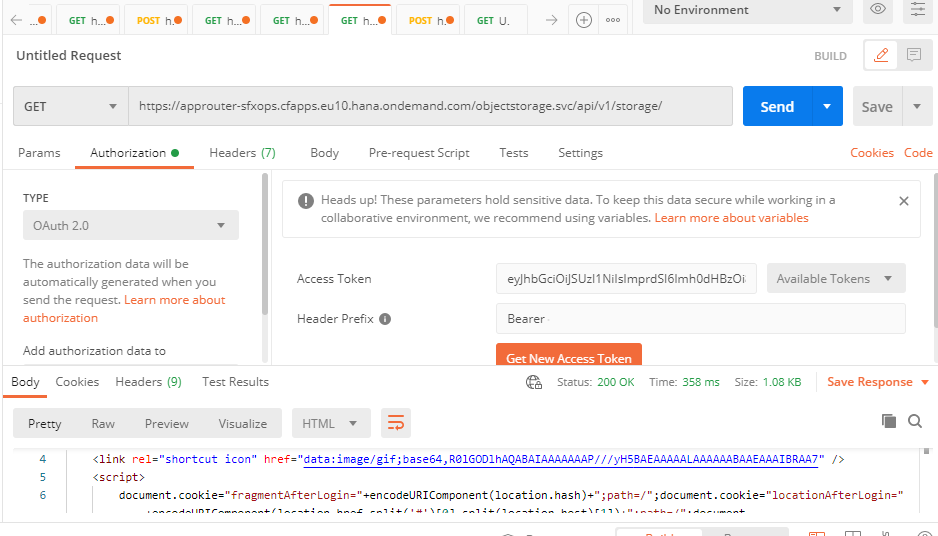Copy response body to clipboard icon
Screen dimensions: 938x536
pyautogui.click(x=888, y=421)
